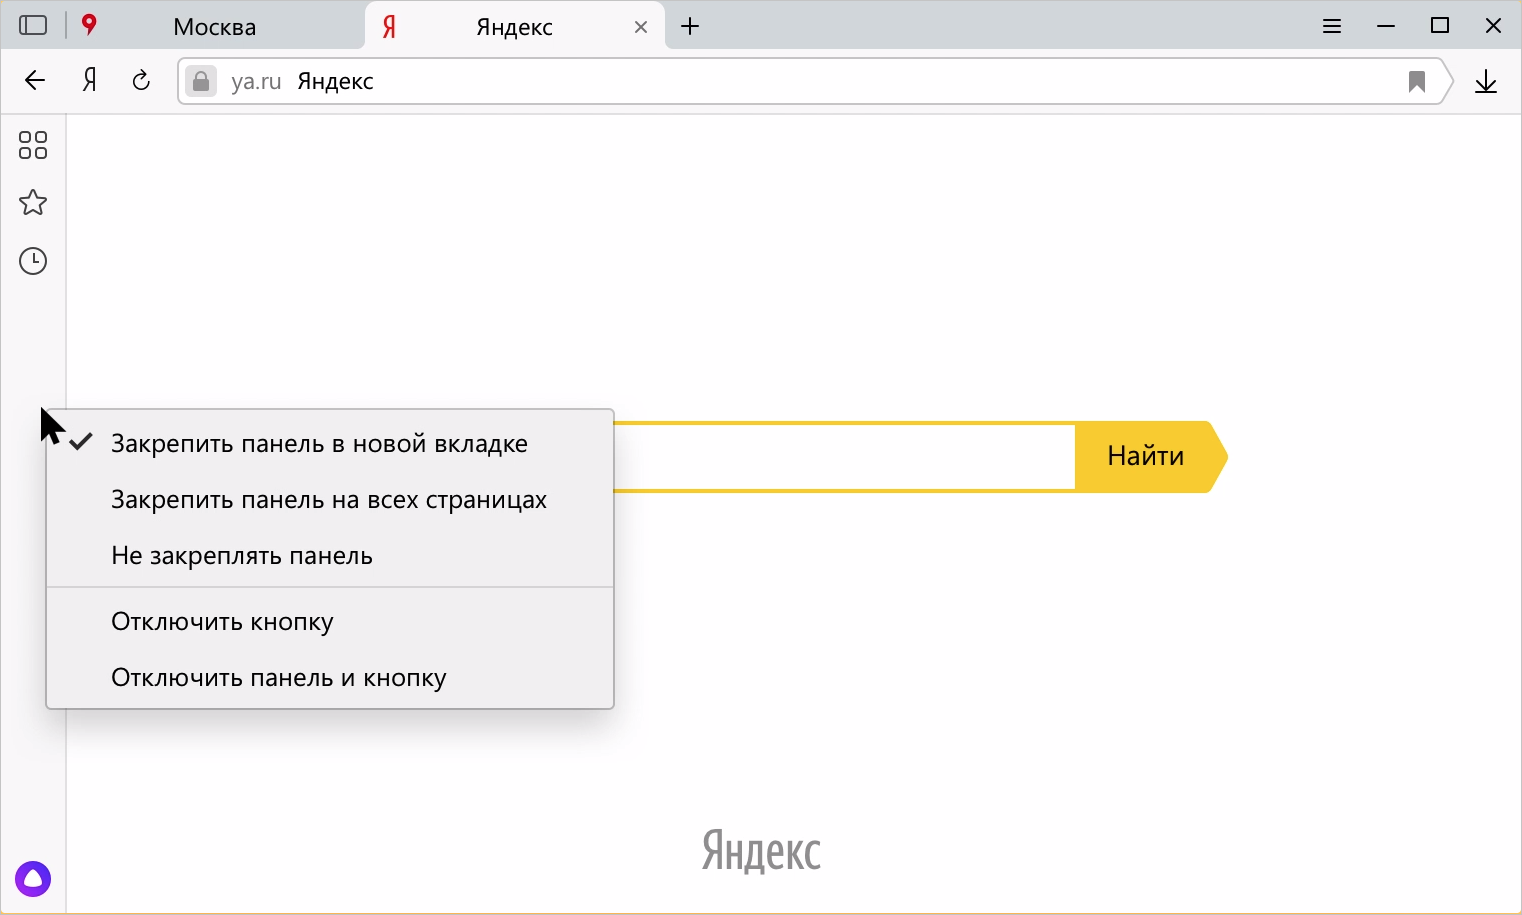1522x915 pixels.
Task: Select the Яндекс tab
Action: pos(516,26)
